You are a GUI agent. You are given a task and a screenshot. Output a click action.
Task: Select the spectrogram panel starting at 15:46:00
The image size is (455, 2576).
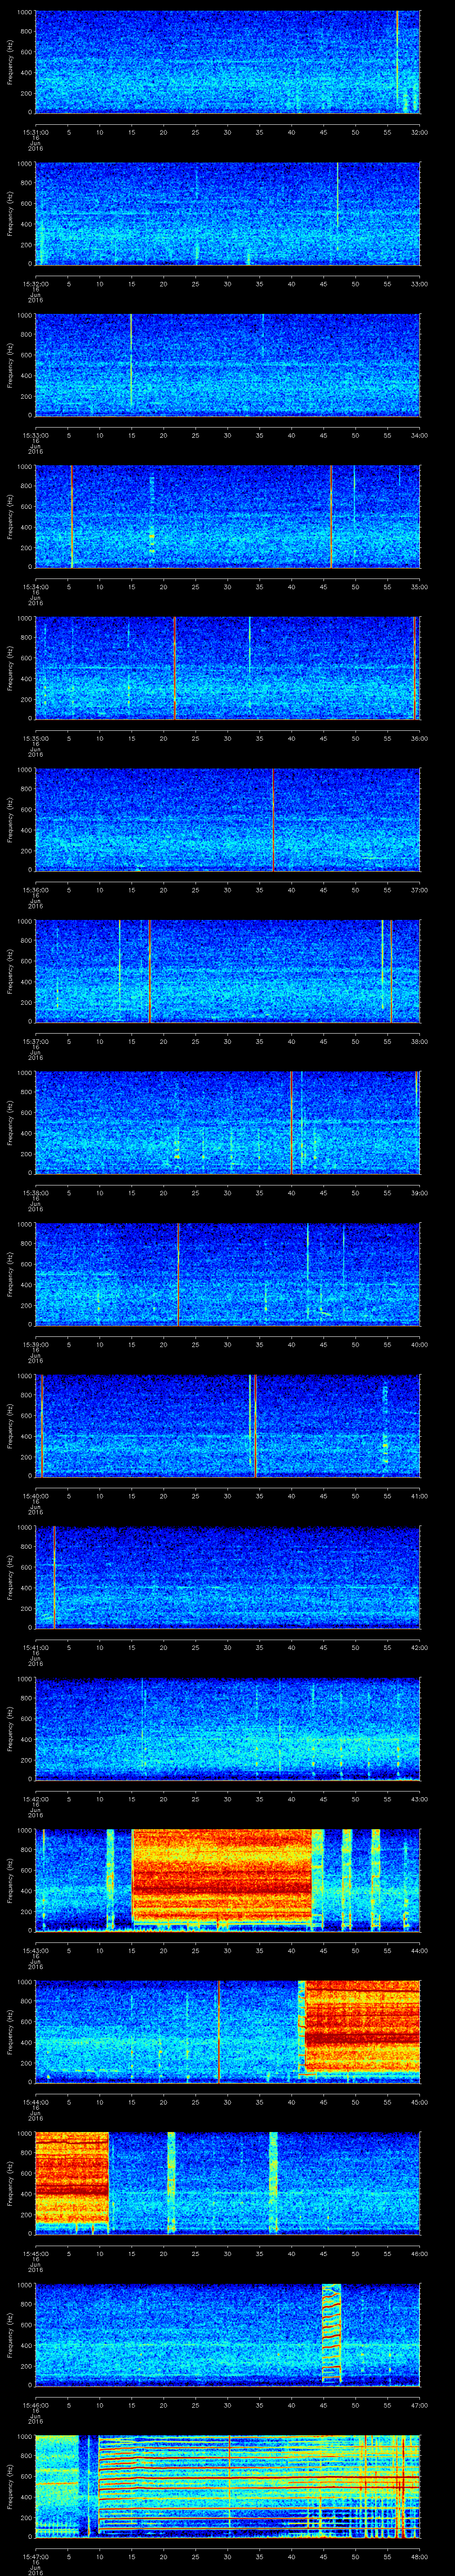coord(227,2334)
